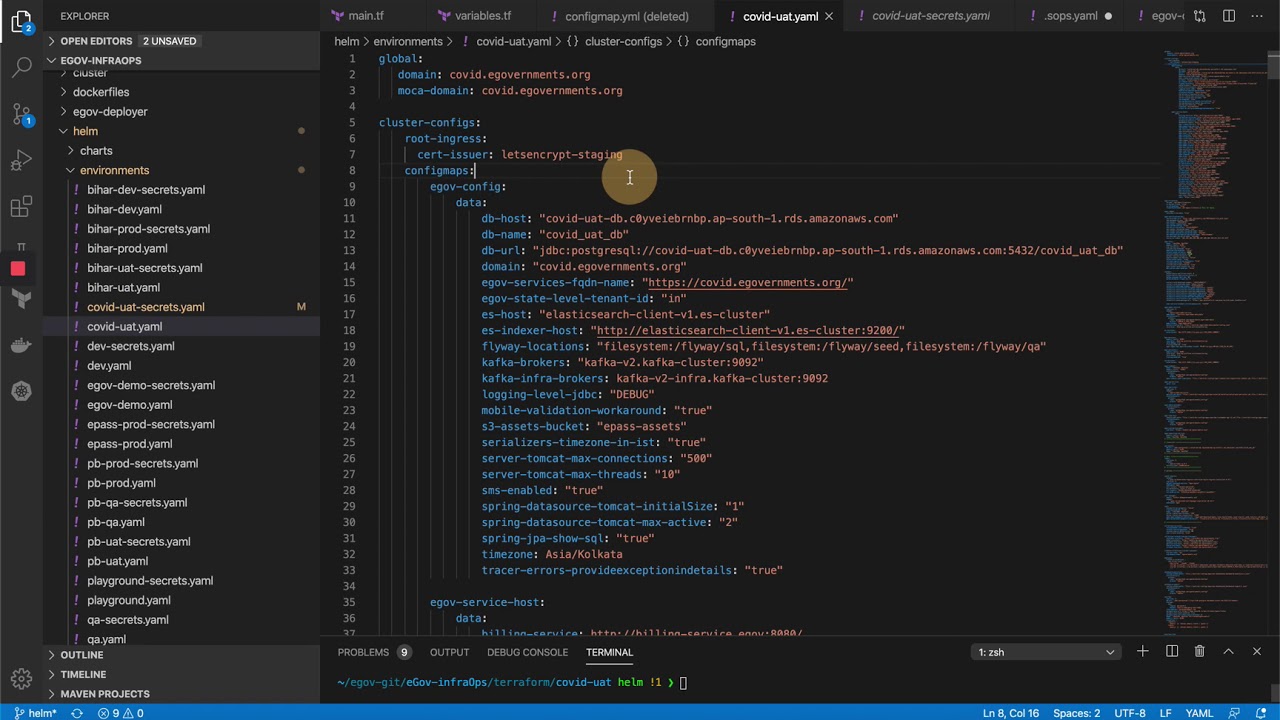Open the Debug Console panel tab
The height and width of the screenshot is (720, 1280).
point(527,652)
